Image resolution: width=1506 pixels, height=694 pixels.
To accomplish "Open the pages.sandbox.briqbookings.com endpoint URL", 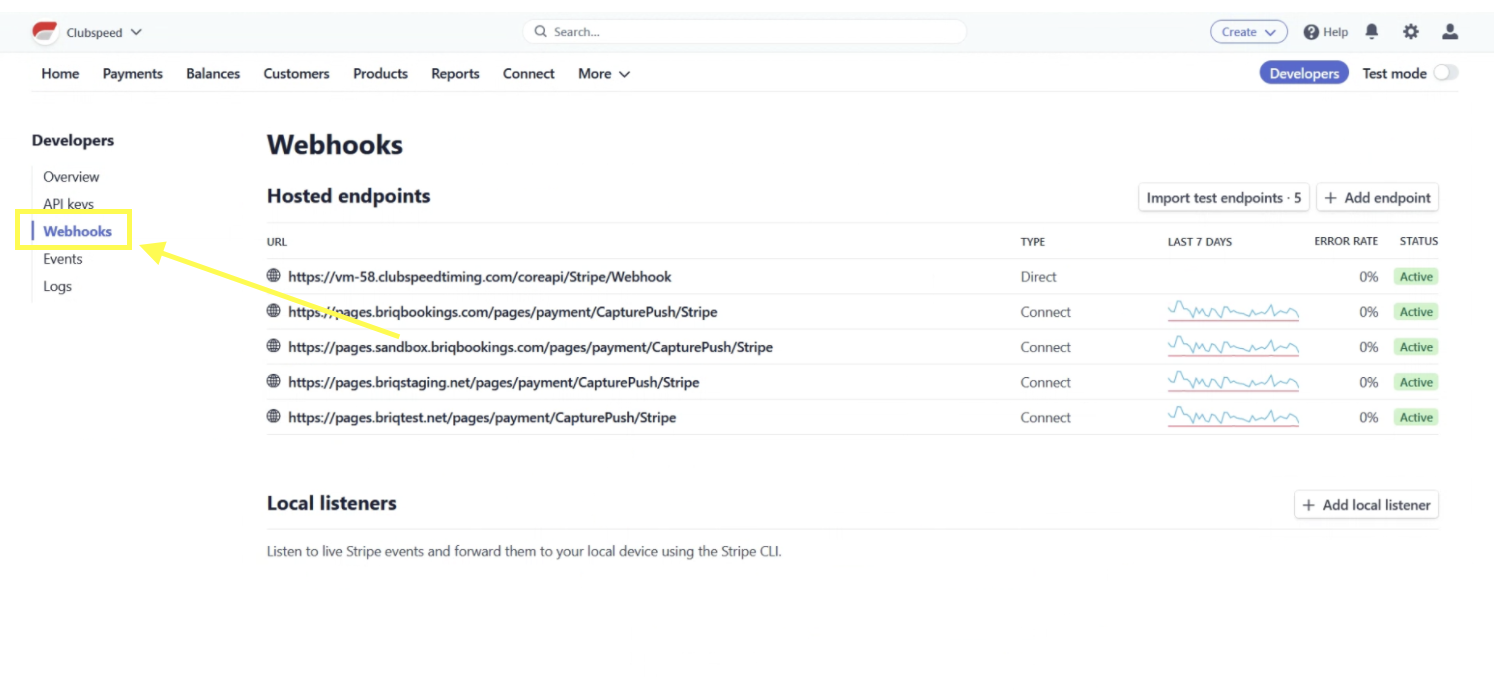I will tap(530, 347).
